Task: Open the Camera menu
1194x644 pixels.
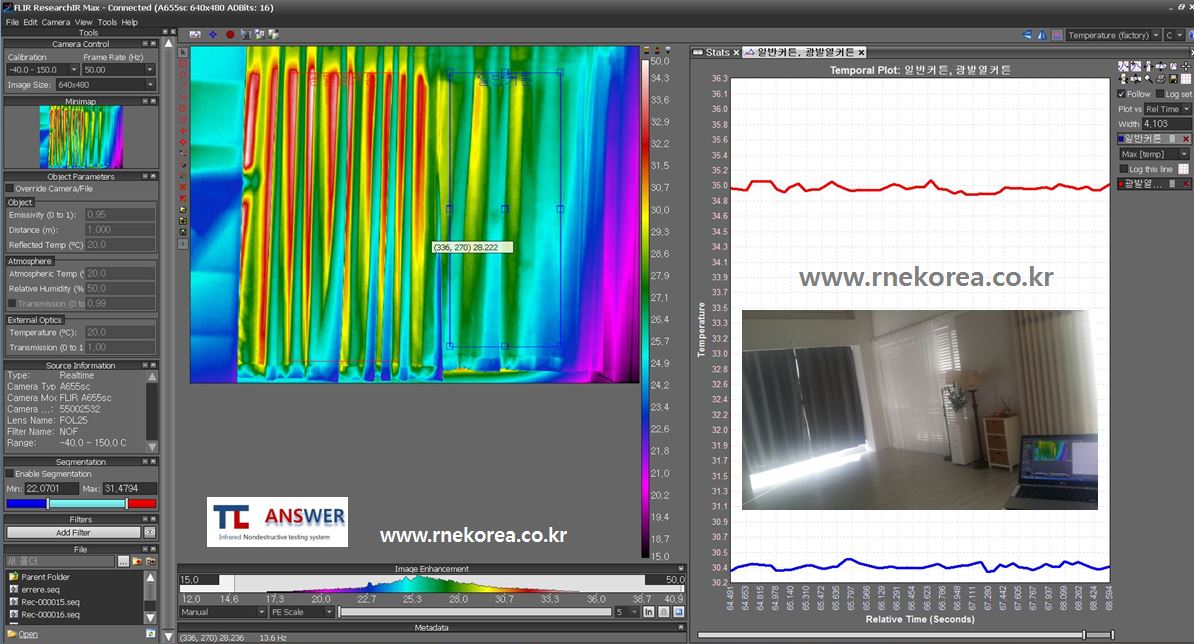Action: pyautogui.click(x=55, y=22)
